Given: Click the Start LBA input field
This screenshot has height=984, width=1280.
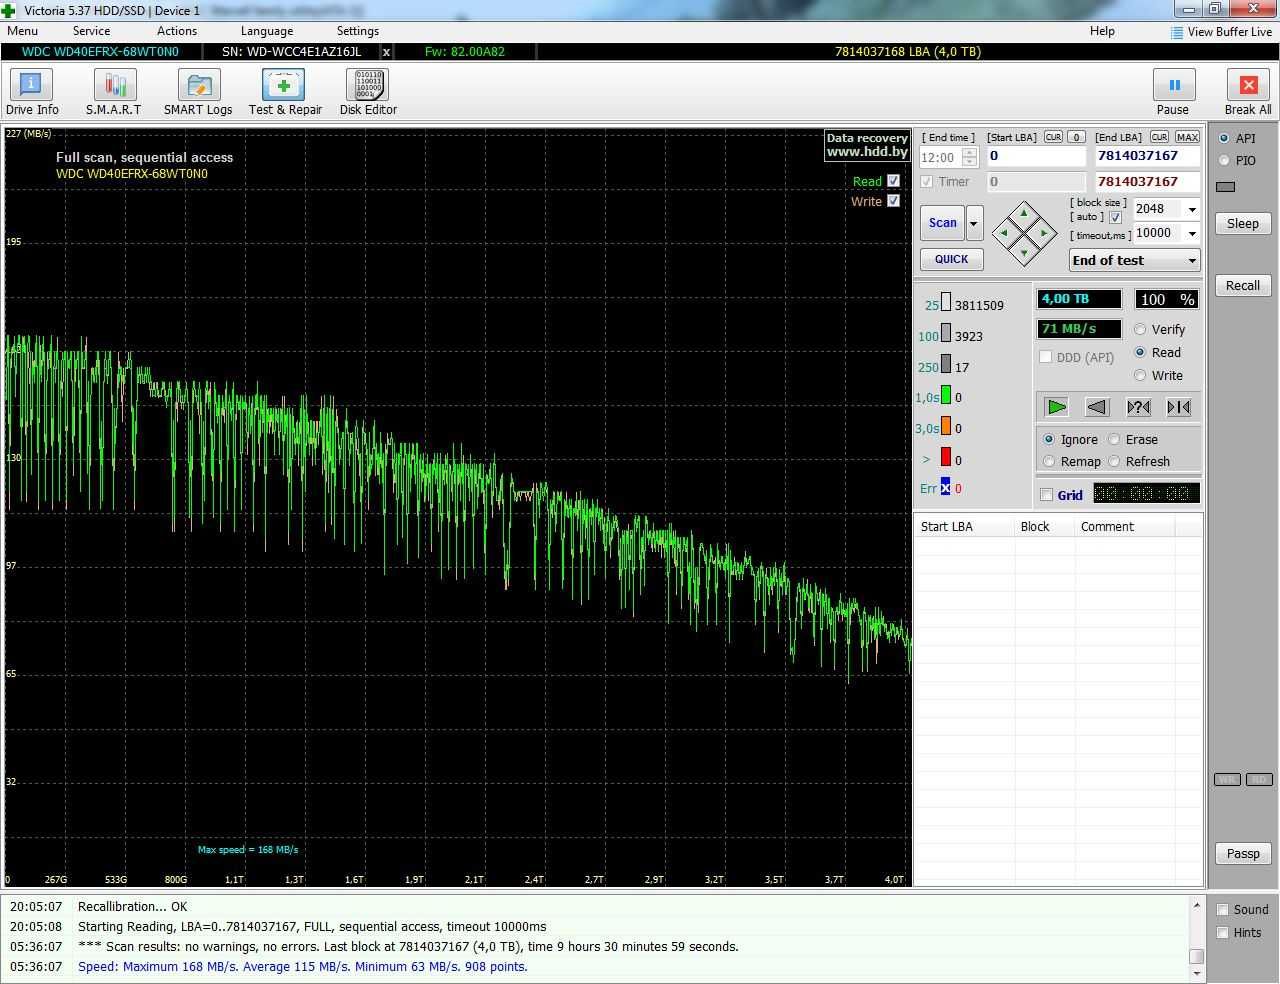Looking at the screenshot, I should click(x=1036, y=156).
